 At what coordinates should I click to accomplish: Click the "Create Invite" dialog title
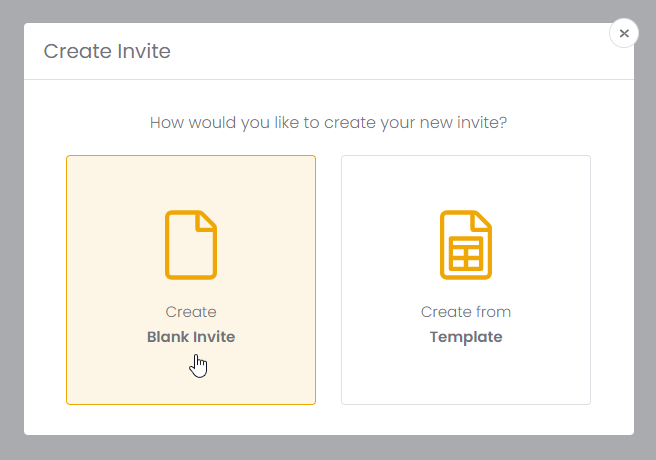click(x=107, y=52)
